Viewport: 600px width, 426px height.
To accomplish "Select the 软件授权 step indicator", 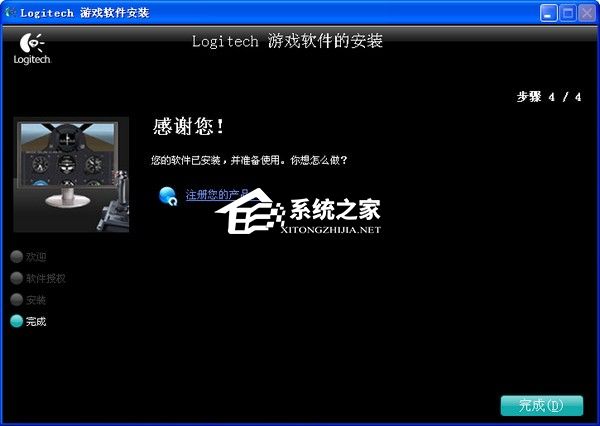I will 38,278.
